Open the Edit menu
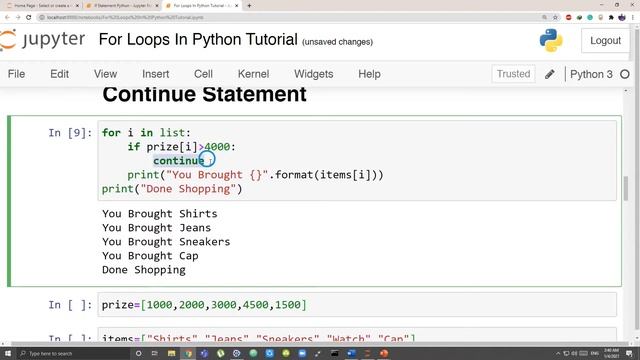Viewport: 640px width, 360px height. [x=59, y=74]
